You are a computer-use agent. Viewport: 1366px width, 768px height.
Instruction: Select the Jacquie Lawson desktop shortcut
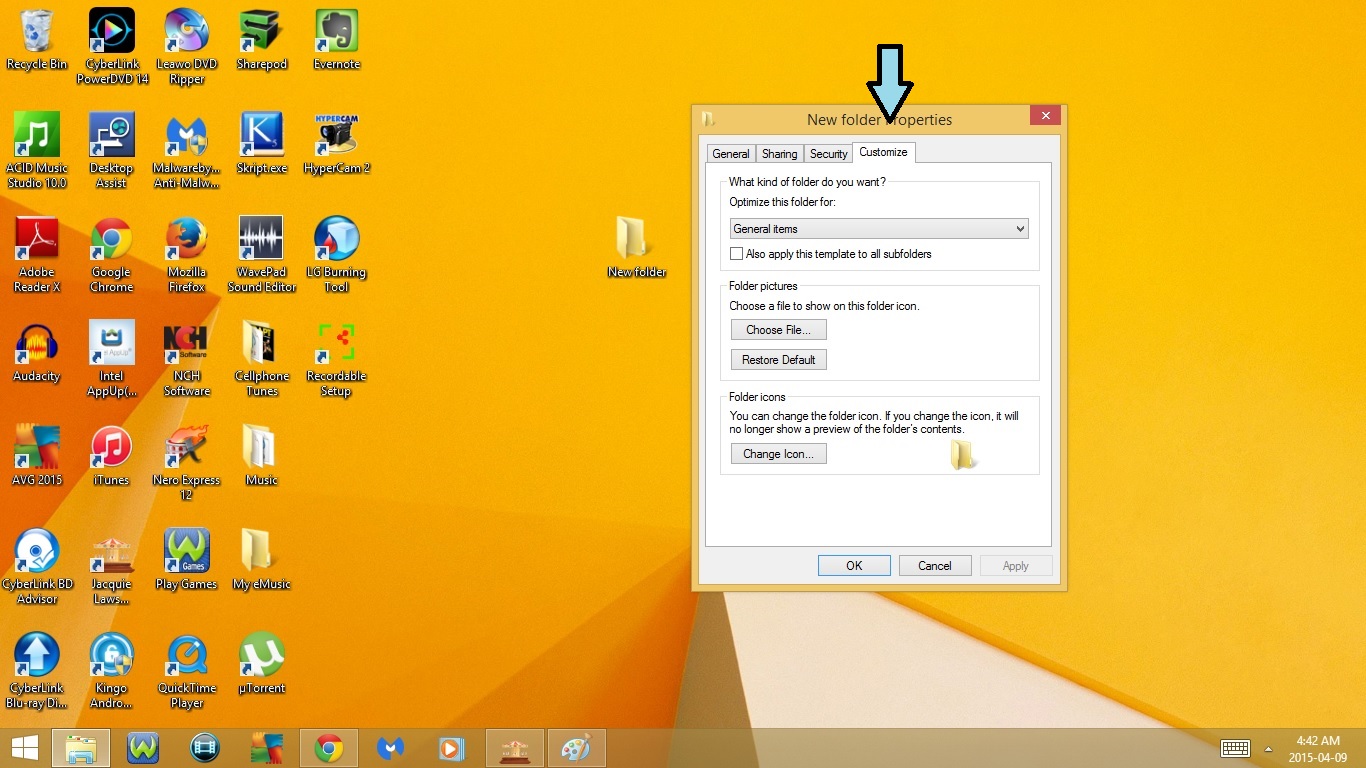pos(112,566)
